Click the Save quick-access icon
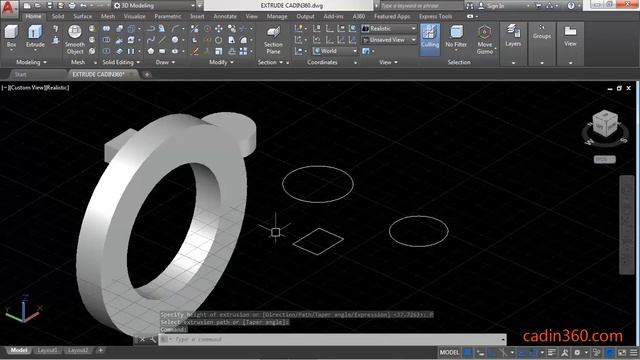Screen dimensions: 640x360 pyautogui.click(x=50, y=6)
